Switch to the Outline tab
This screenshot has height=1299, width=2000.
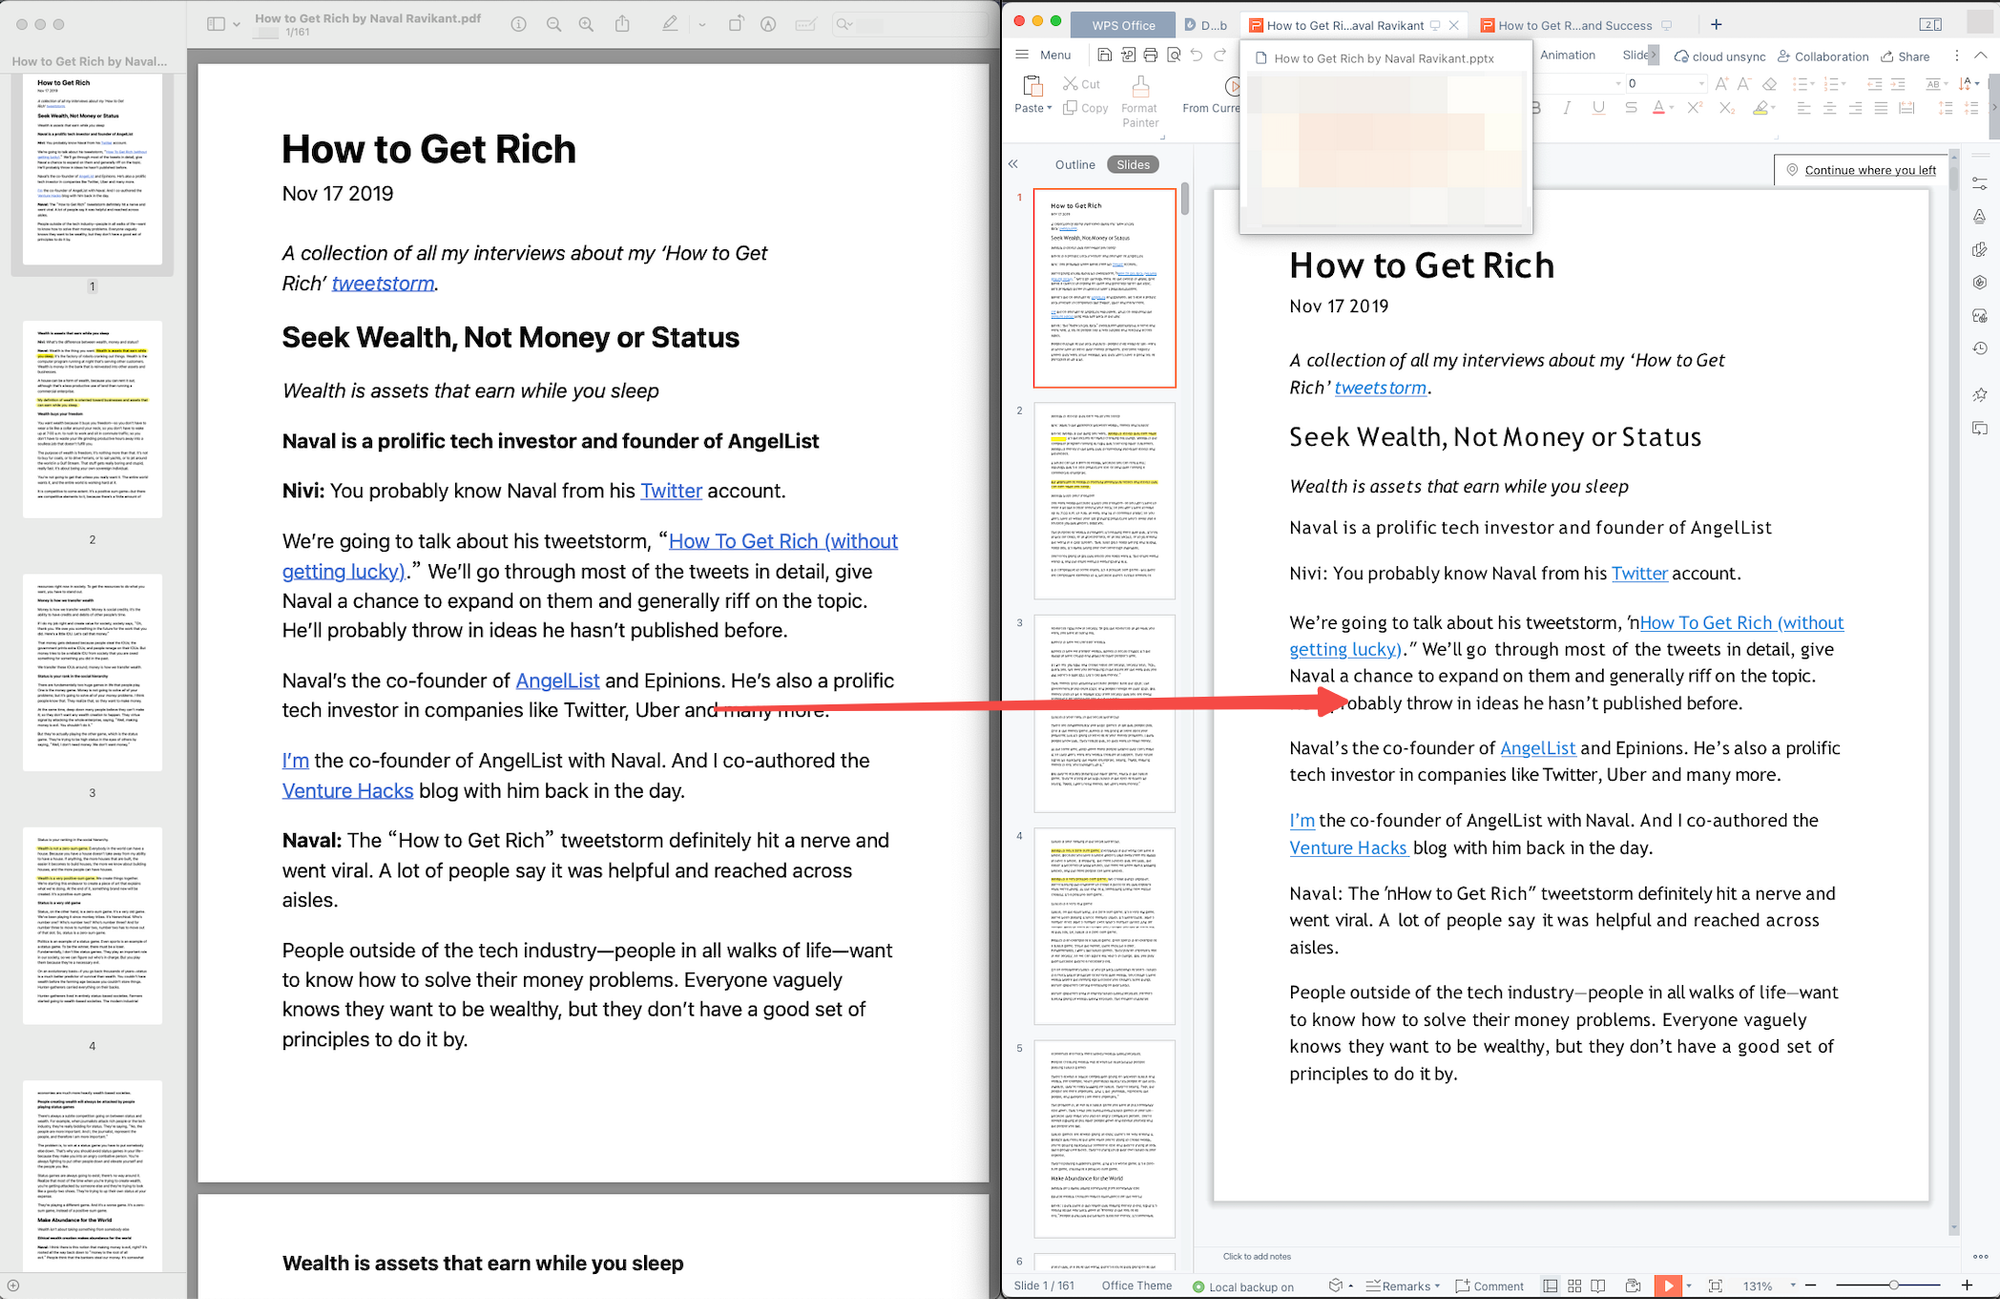pyautogui.click(x=1075, y=165)
